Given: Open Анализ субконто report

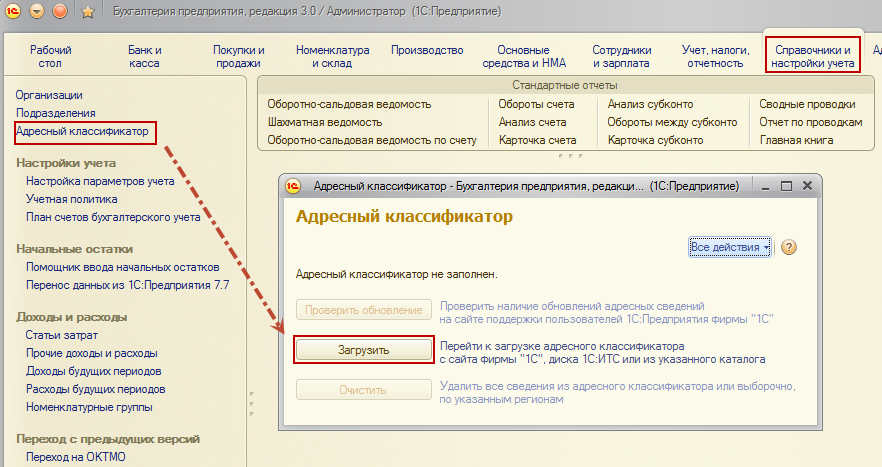Looking at the screenshot, I should pyautogui.click(x=650, y=104).
